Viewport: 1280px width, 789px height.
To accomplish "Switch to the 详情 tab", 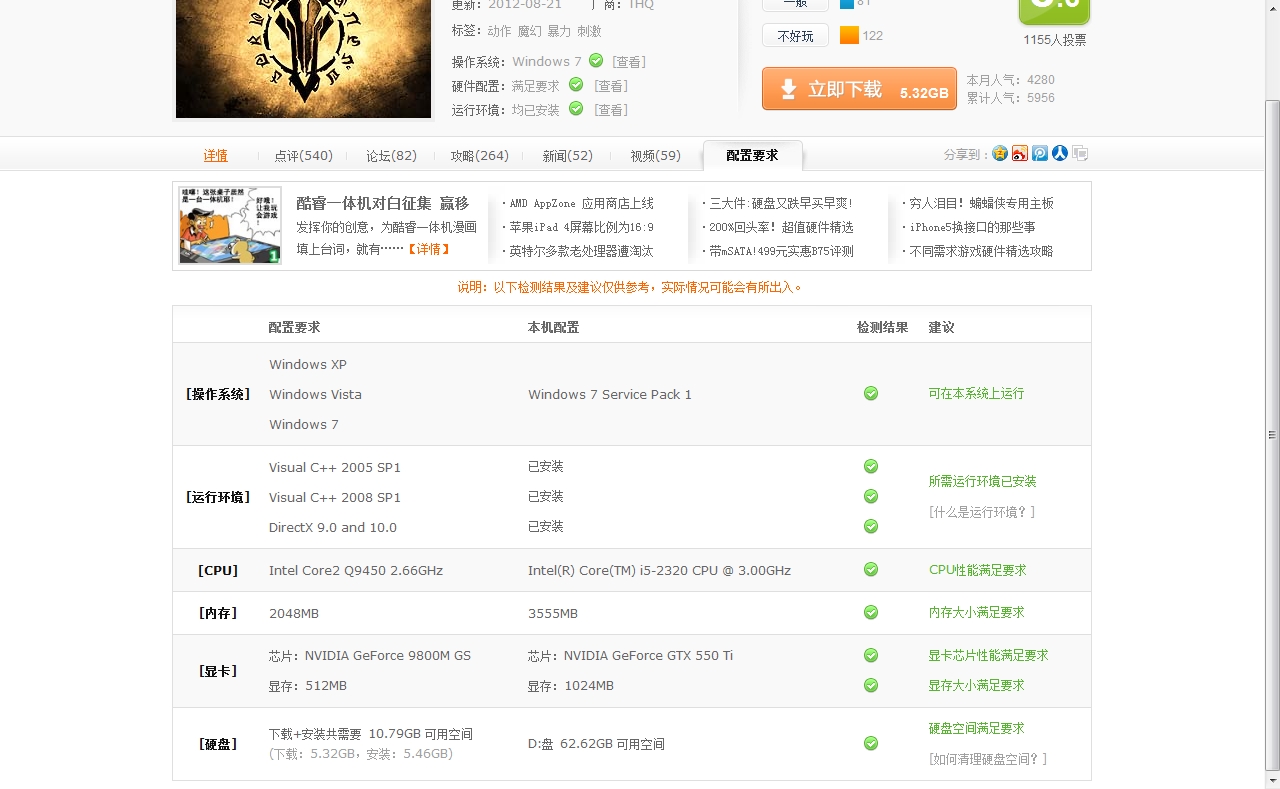I will coord(216,156).
